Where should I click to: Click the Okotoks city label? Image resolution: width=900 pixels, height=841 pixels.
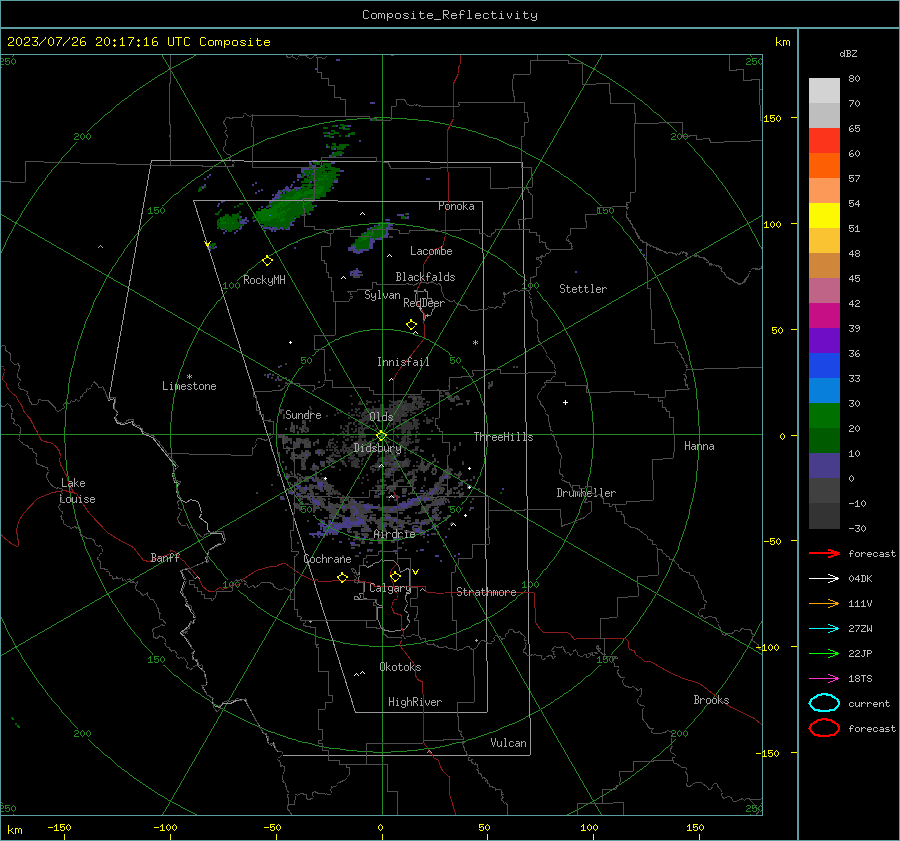tap(400, 667)
